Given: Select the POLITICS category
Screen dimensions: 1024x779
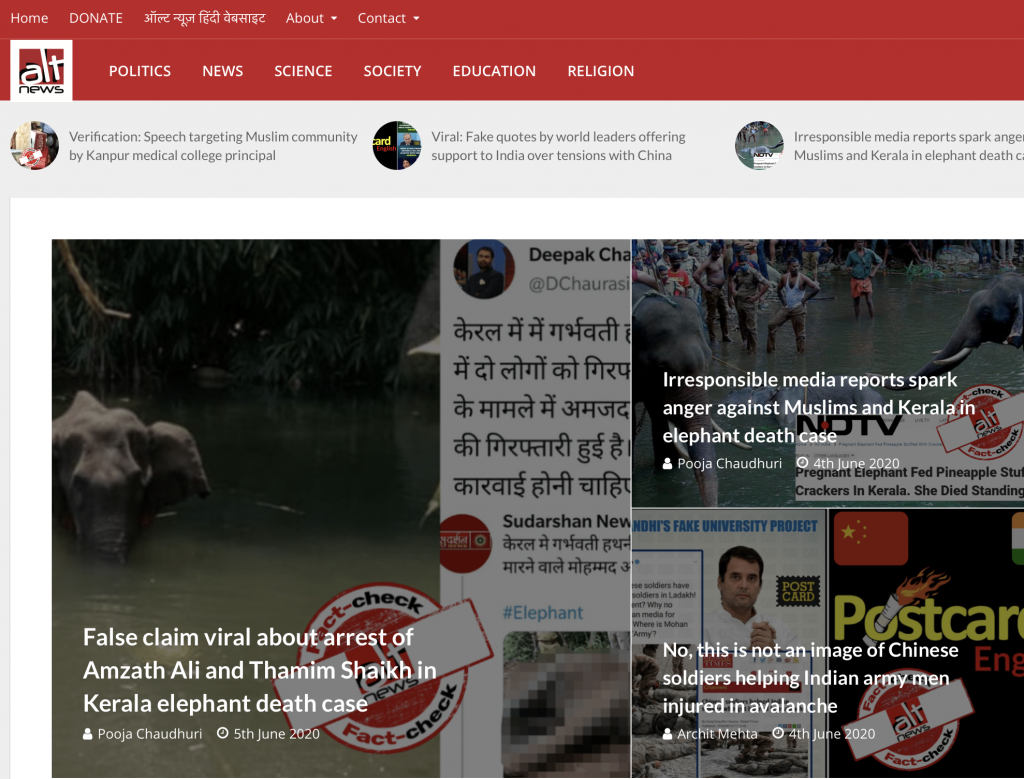Looking at the screenshot, I should pos(140,71).
